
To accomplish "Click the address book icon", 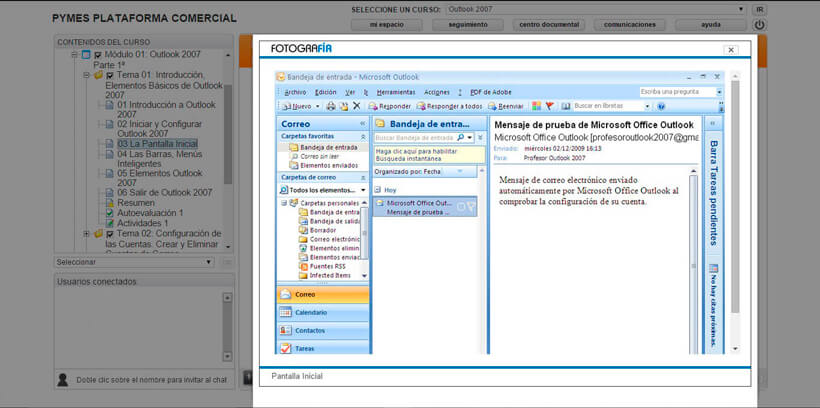I will [565, 106].
